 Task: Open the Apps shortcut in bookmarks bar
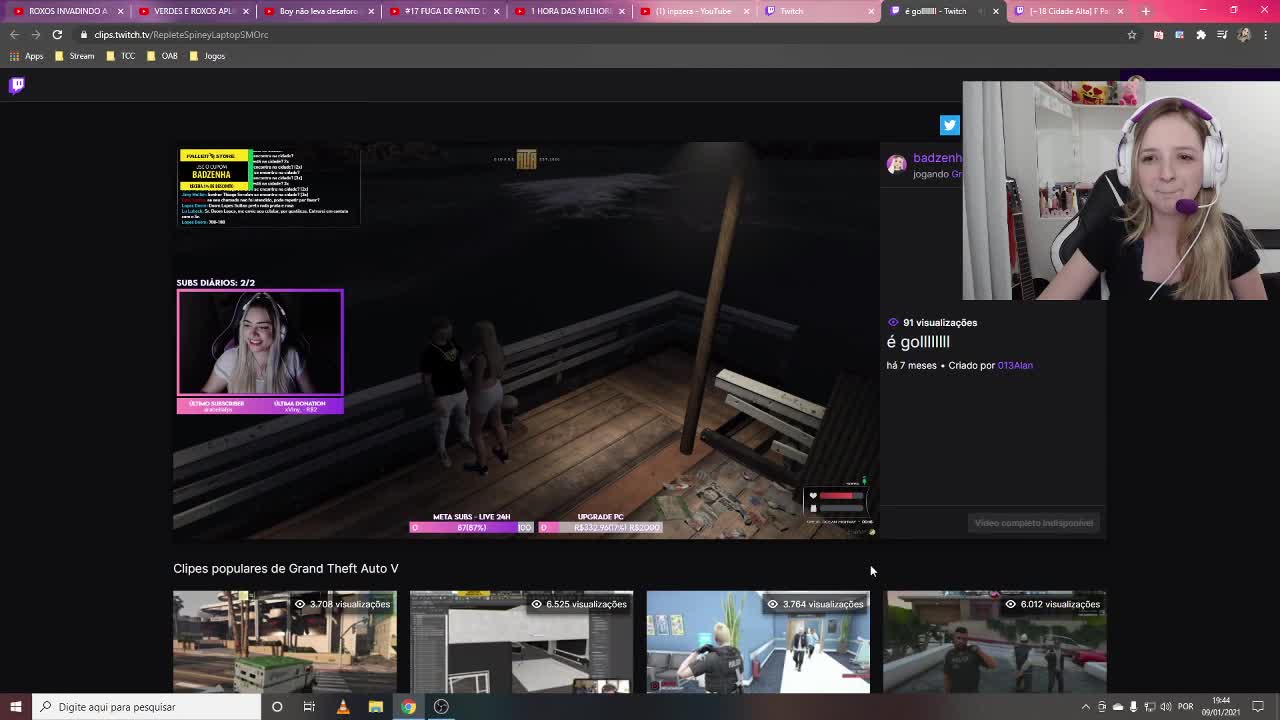(27, 56)
